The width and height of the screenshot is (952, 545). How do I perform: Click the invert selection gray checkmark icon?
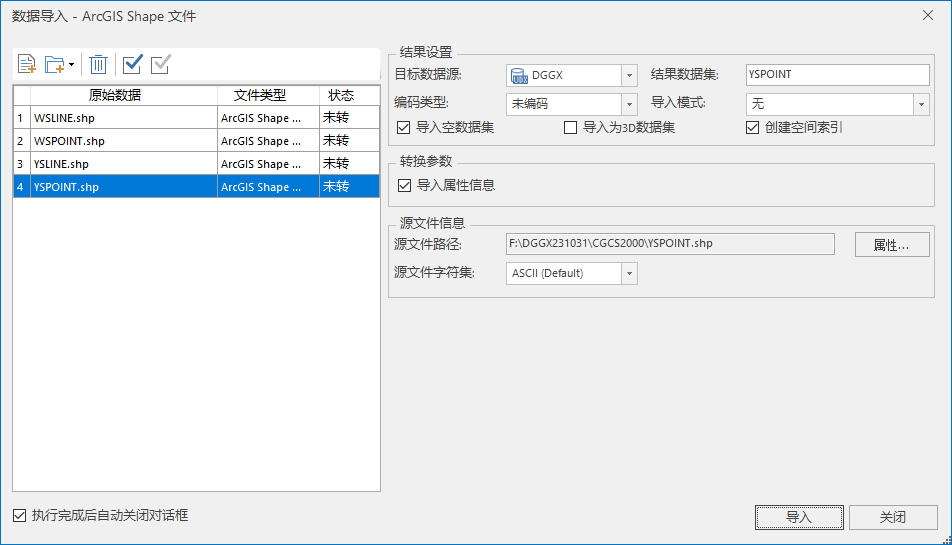click(x=160, y=65)
